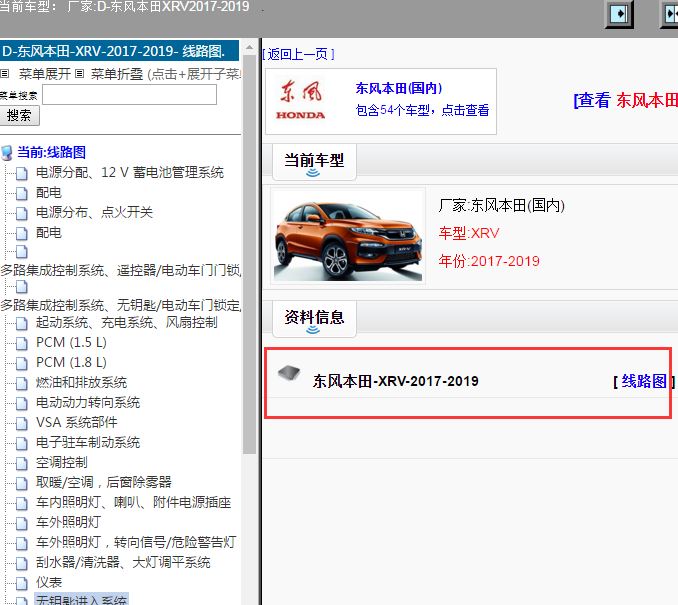Click the left tree scrollbar up arrow
Screen dimensions: 678x605
point(249,47)
